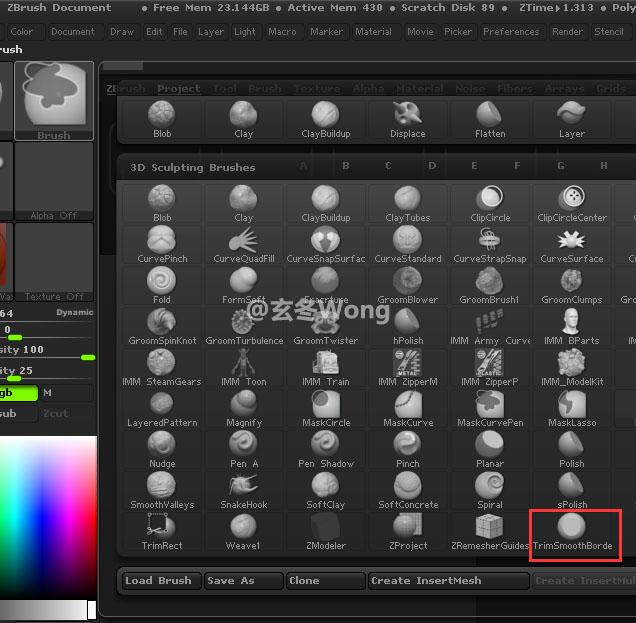Image resolution: width=636 pixels, height=623 pixels.
Task: Select the GroomBlower brush
Action: pos(408,286)
